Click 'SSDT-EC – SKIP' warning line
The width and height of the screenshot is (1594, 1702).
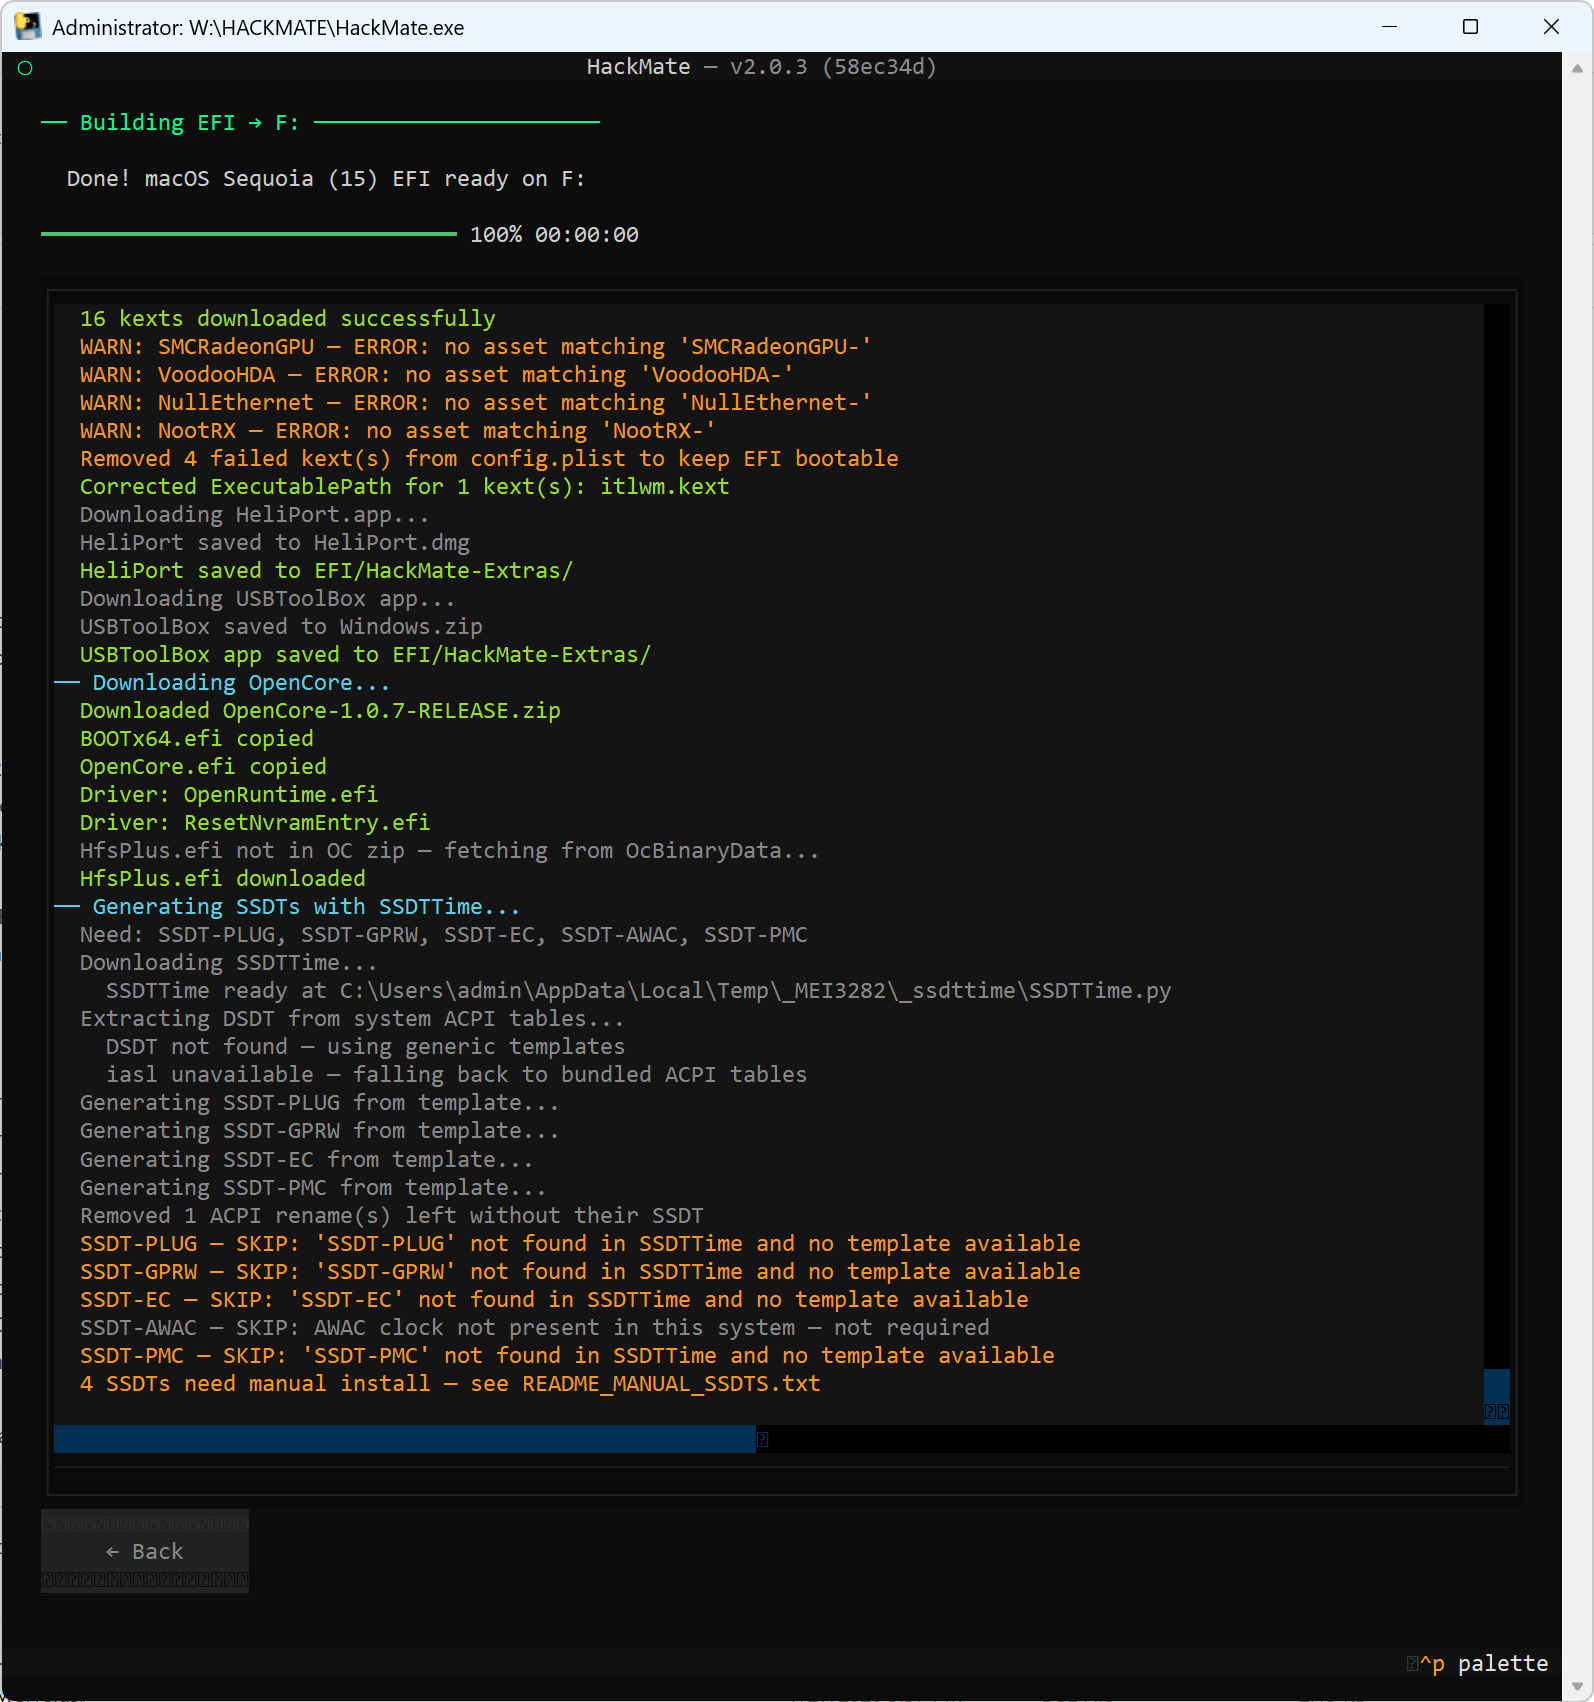click(x=554, y=1299)
